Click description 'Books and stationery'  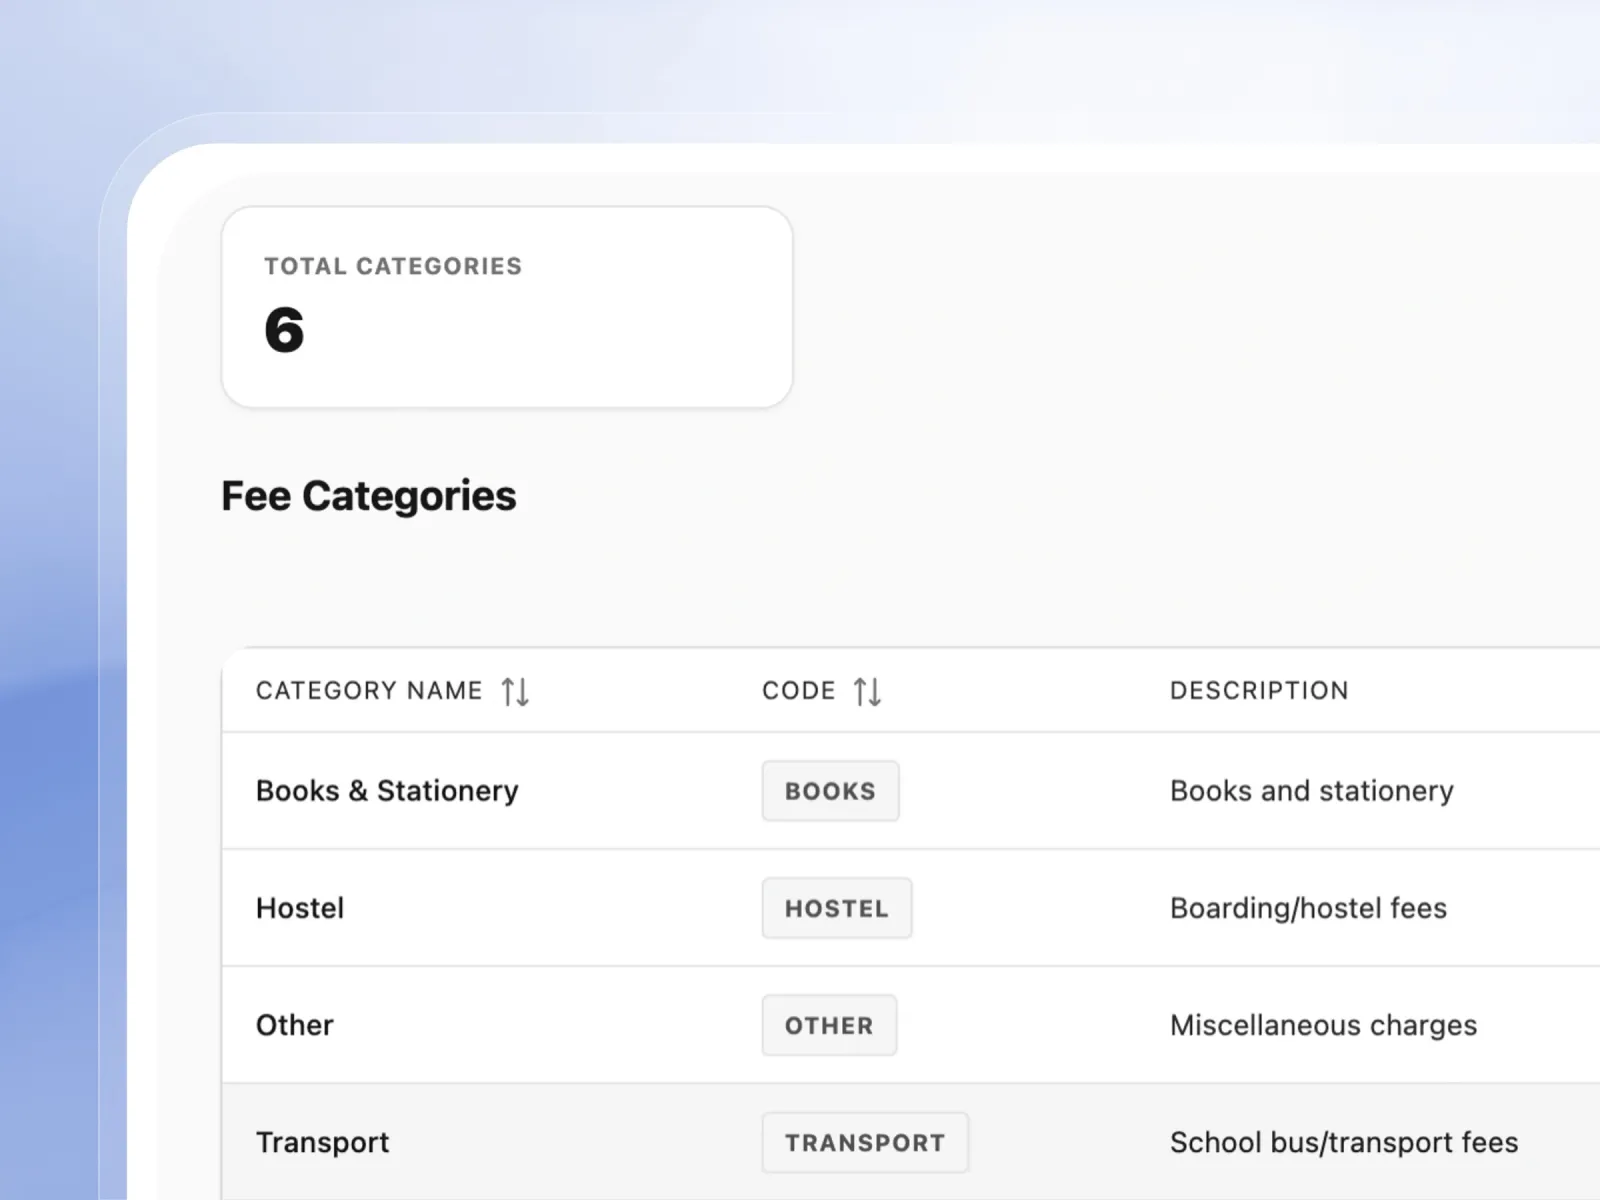click(x=1311, y=791)
